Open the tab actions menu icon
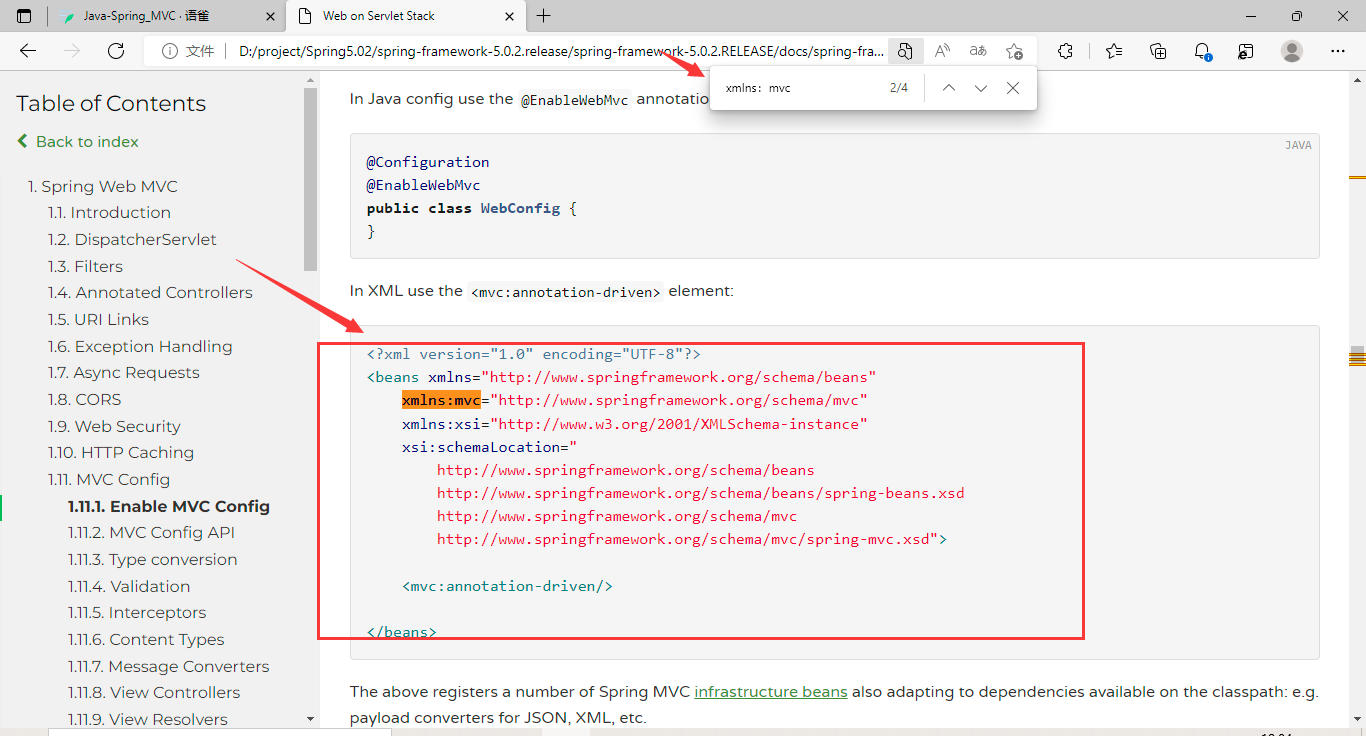This screenshot has width=1366, height=736. (x=24, y=16)
